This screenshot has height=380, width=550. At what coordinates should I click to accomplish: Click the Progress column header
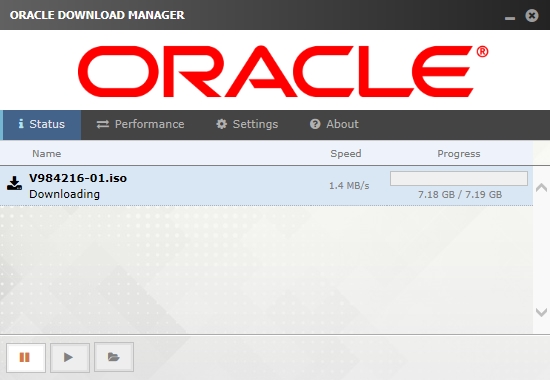(x=459, y=154)
